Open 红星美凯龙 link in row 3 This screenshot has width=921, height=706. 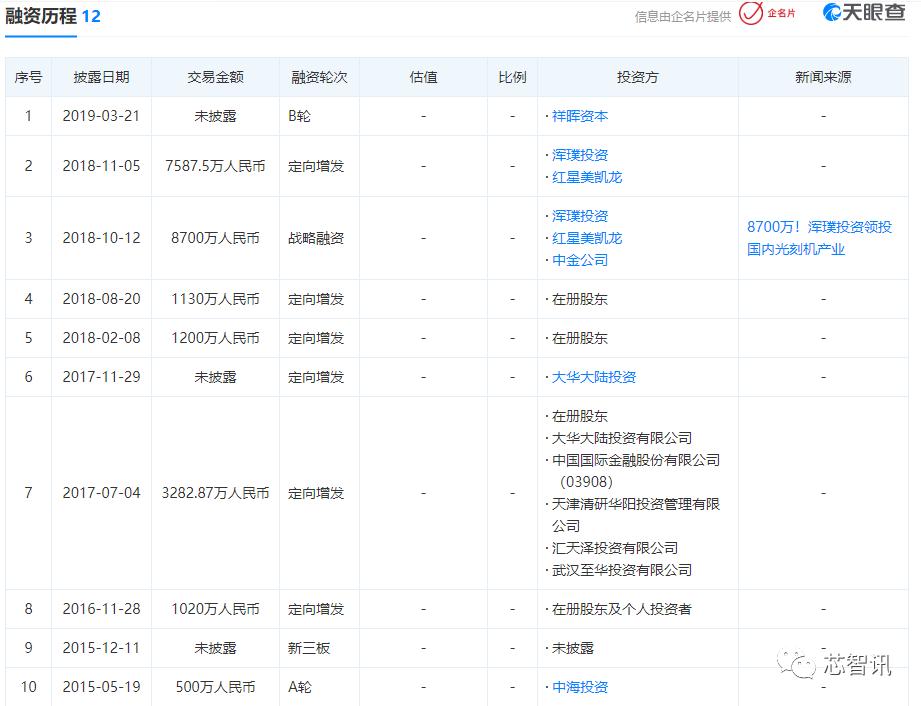point(587,238)
